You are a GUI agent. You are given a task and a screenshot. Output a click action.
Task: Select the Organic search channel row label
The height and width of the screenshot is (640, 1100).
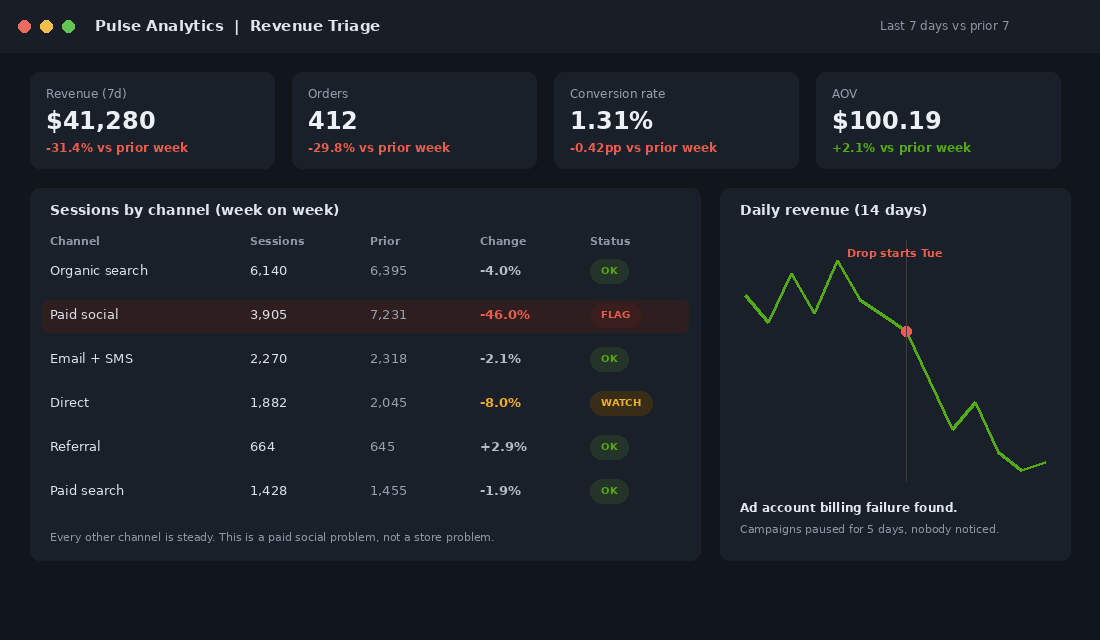[99, 271]
